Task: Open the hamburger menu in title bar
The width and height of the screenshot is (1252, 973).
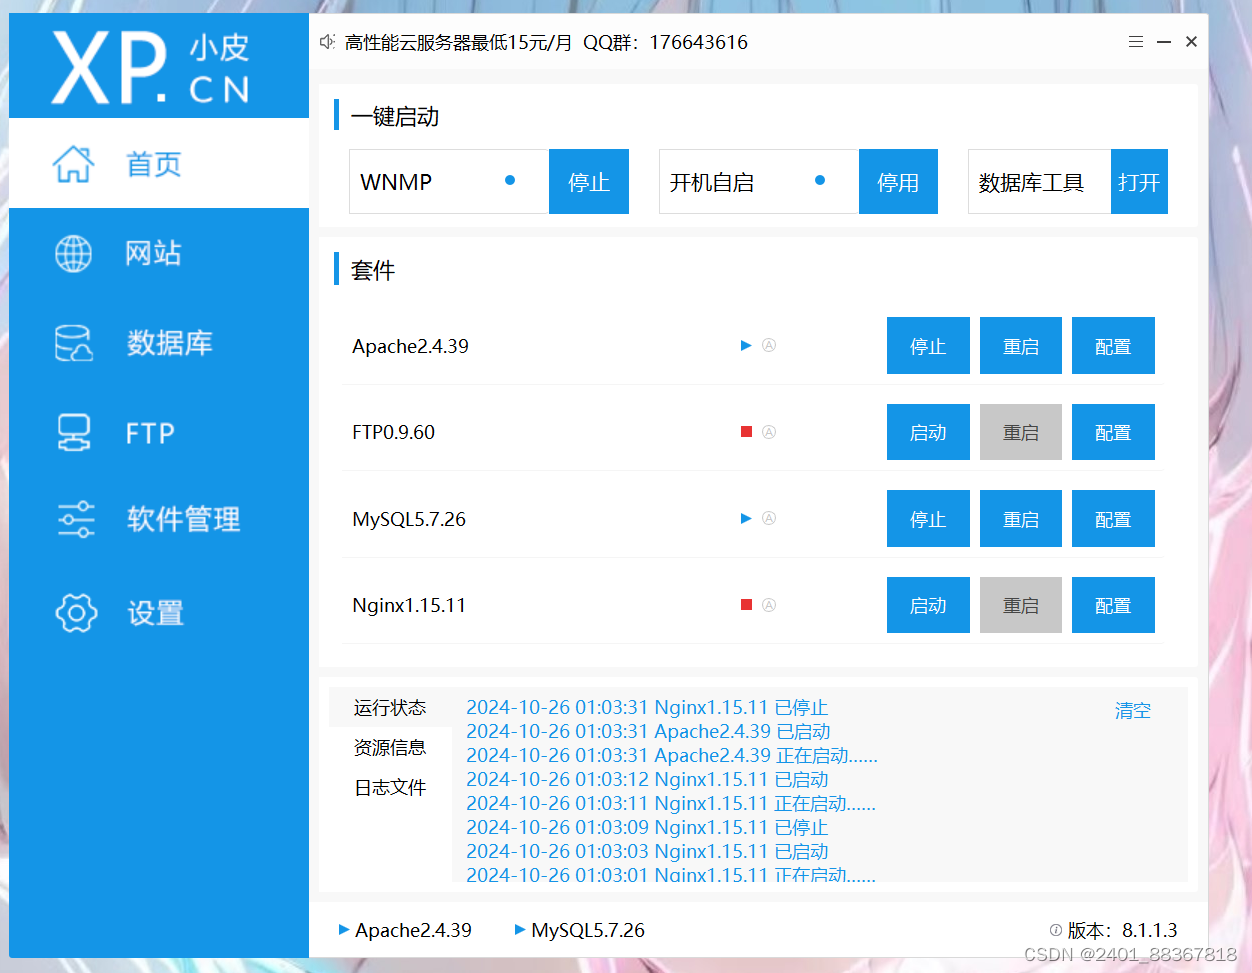Action: coord(1136,42)
